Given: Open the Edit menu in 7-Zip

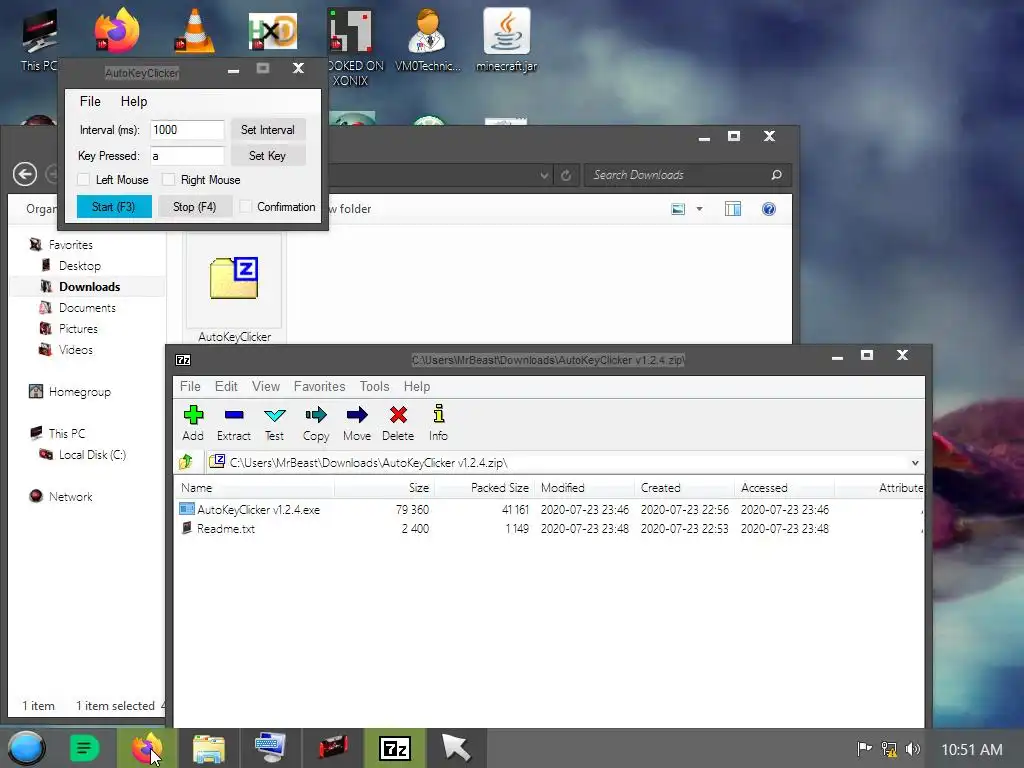Looking at the screenshot, I should coord(226,386).
